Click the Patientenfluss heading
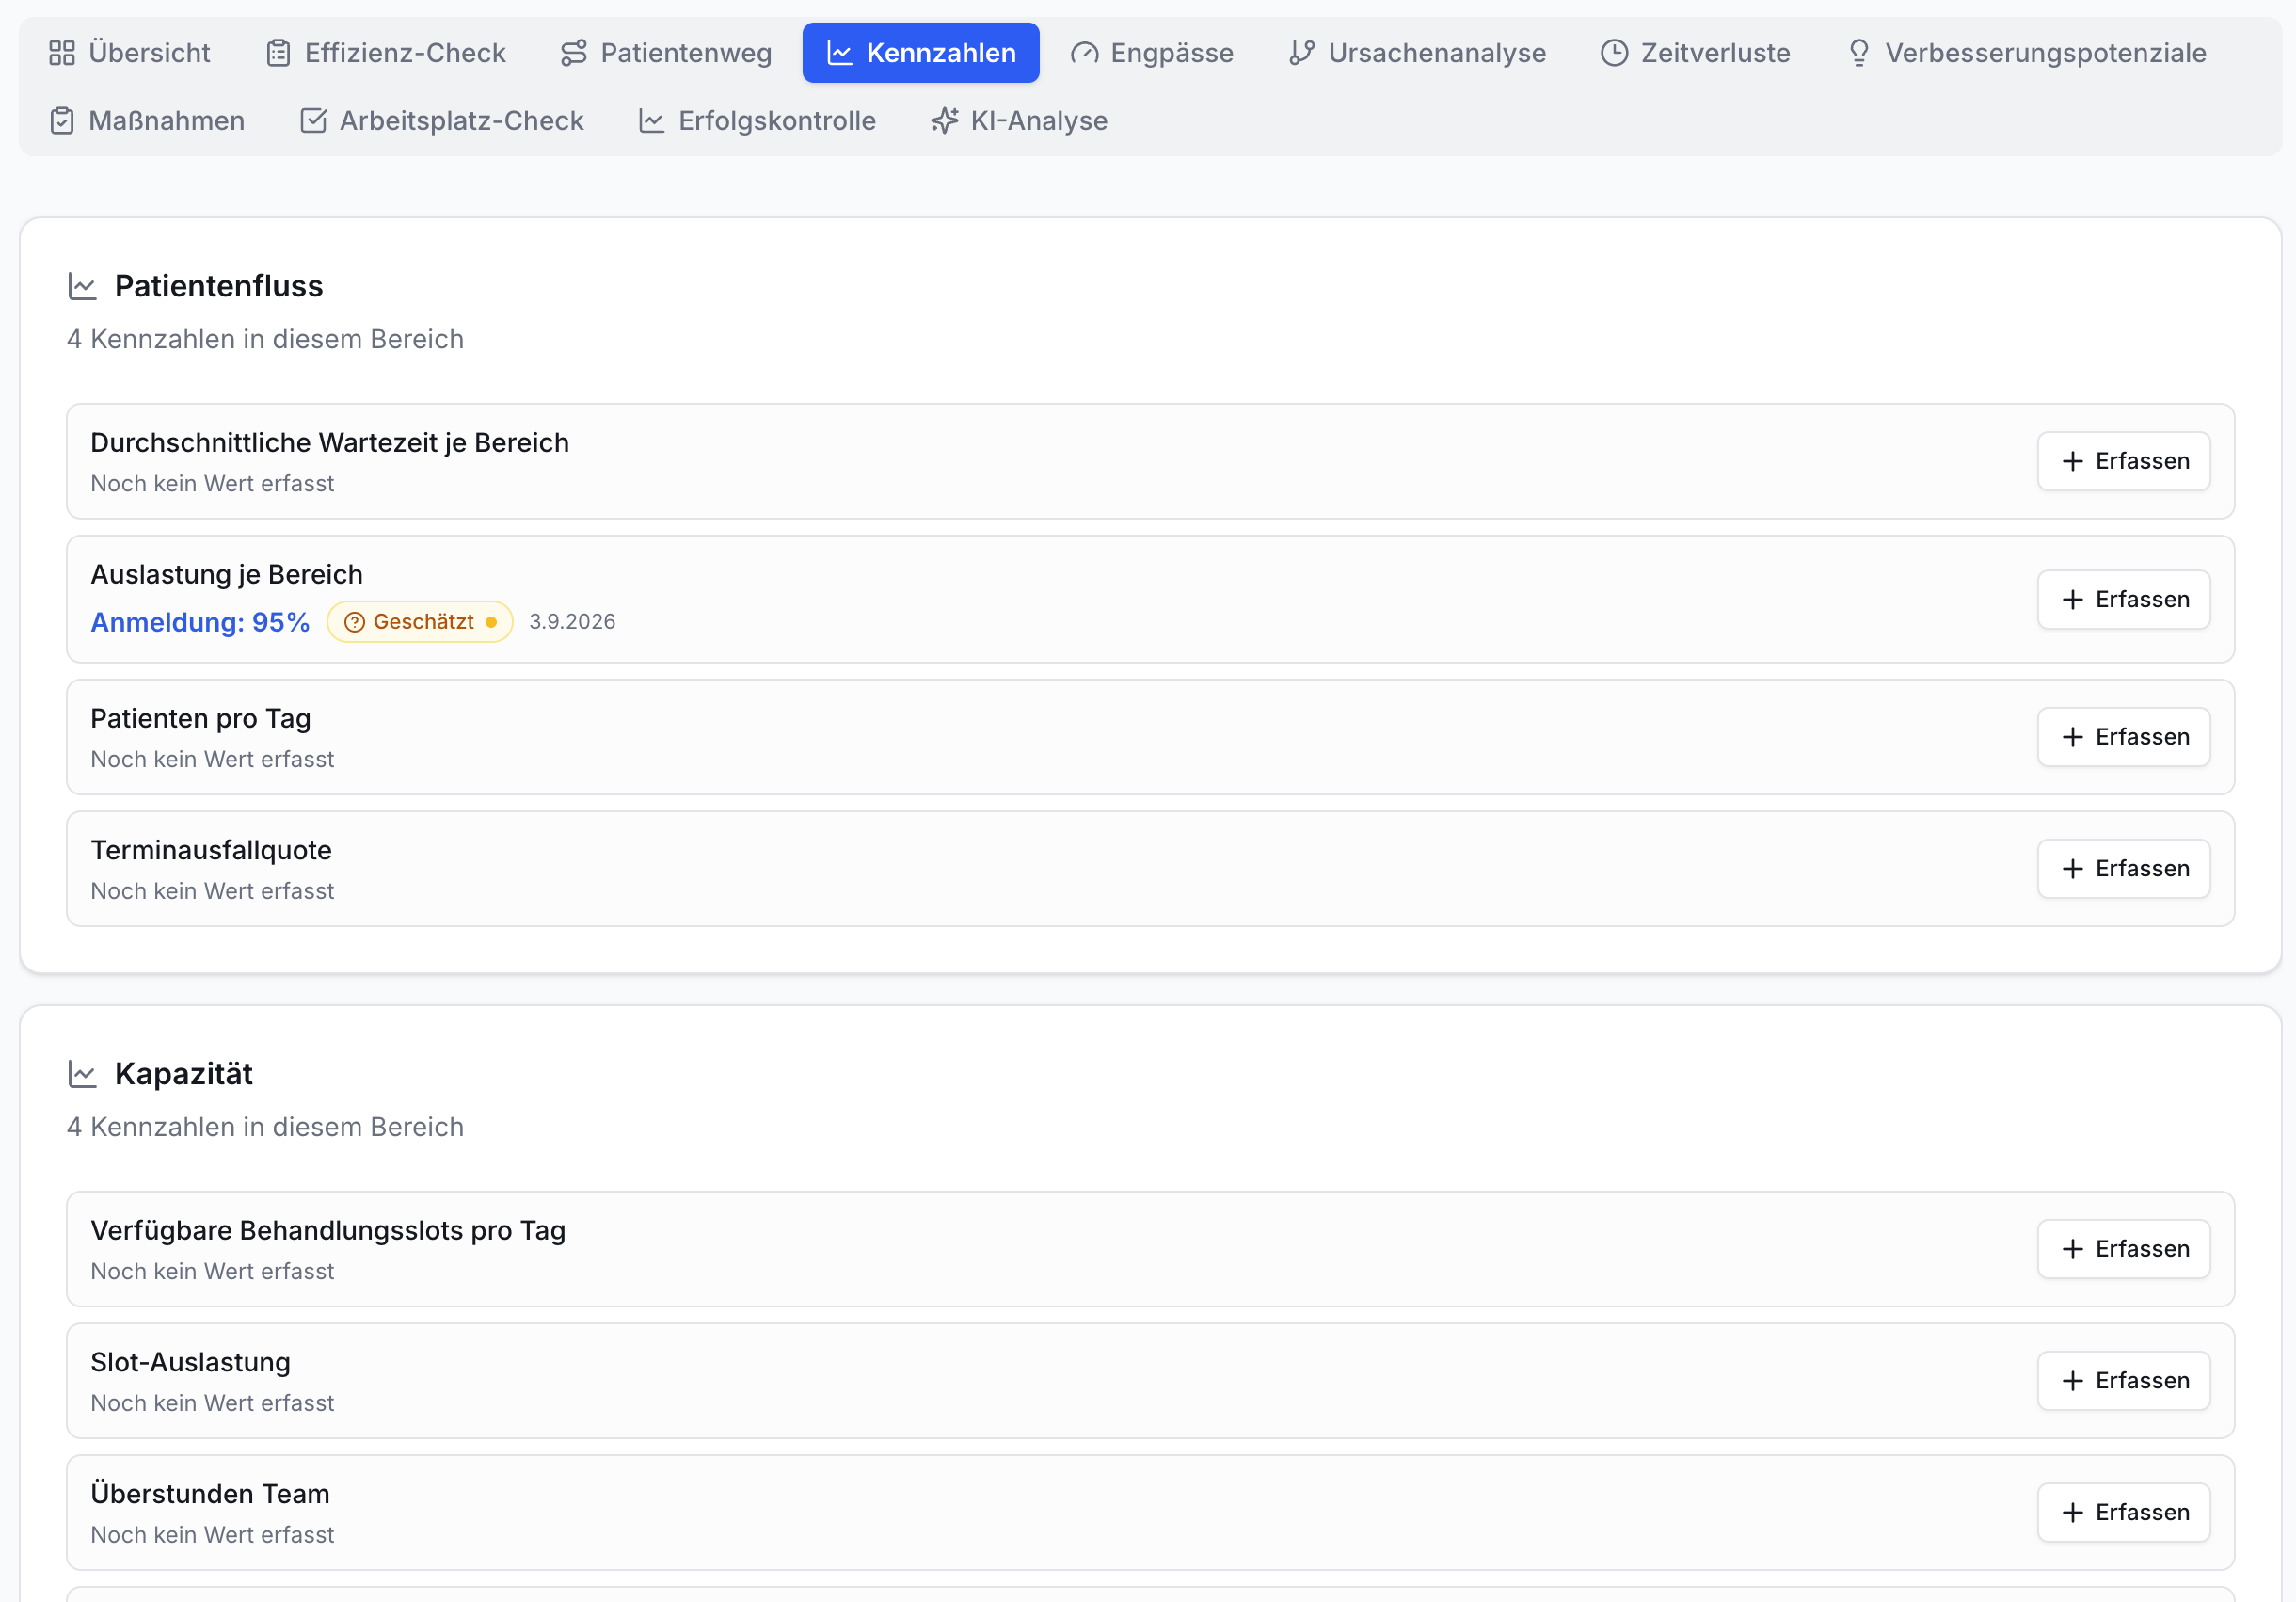This screenshot has height=1602, width=2296. (219, 286)
